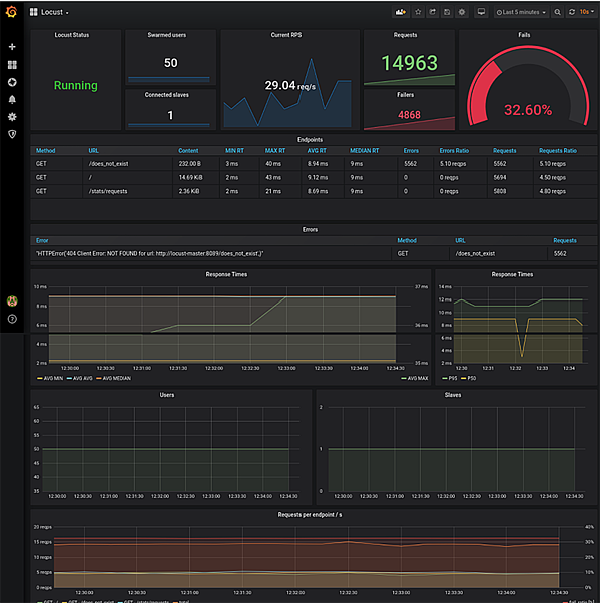Open the Failers panel title menu
The width and height of the screenshot is (600, 603).
[x=405, y=95]
